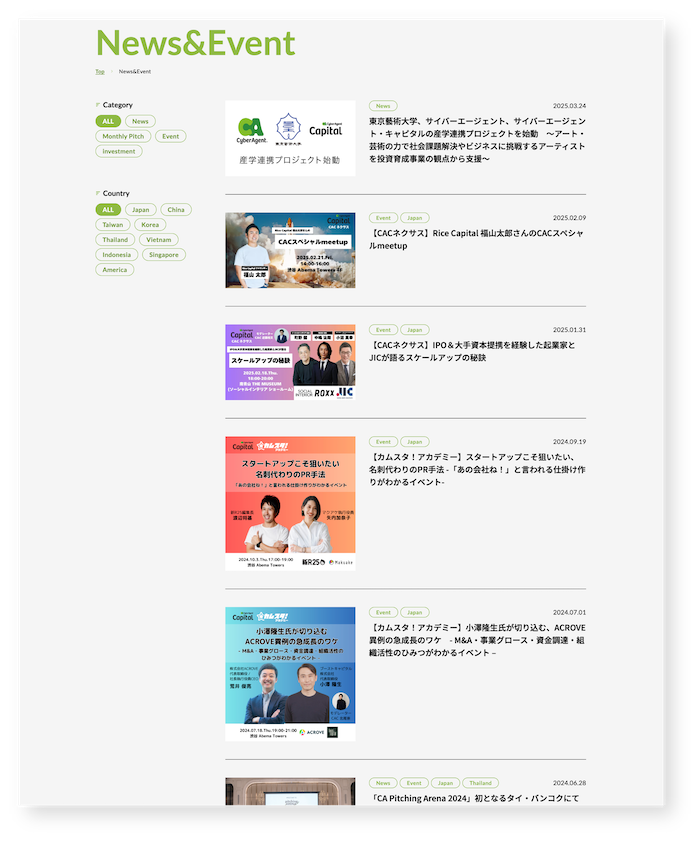Filter by Event category in sidebar
The width and height of the screenshot is (700, 842).
[x=171, y=136]
